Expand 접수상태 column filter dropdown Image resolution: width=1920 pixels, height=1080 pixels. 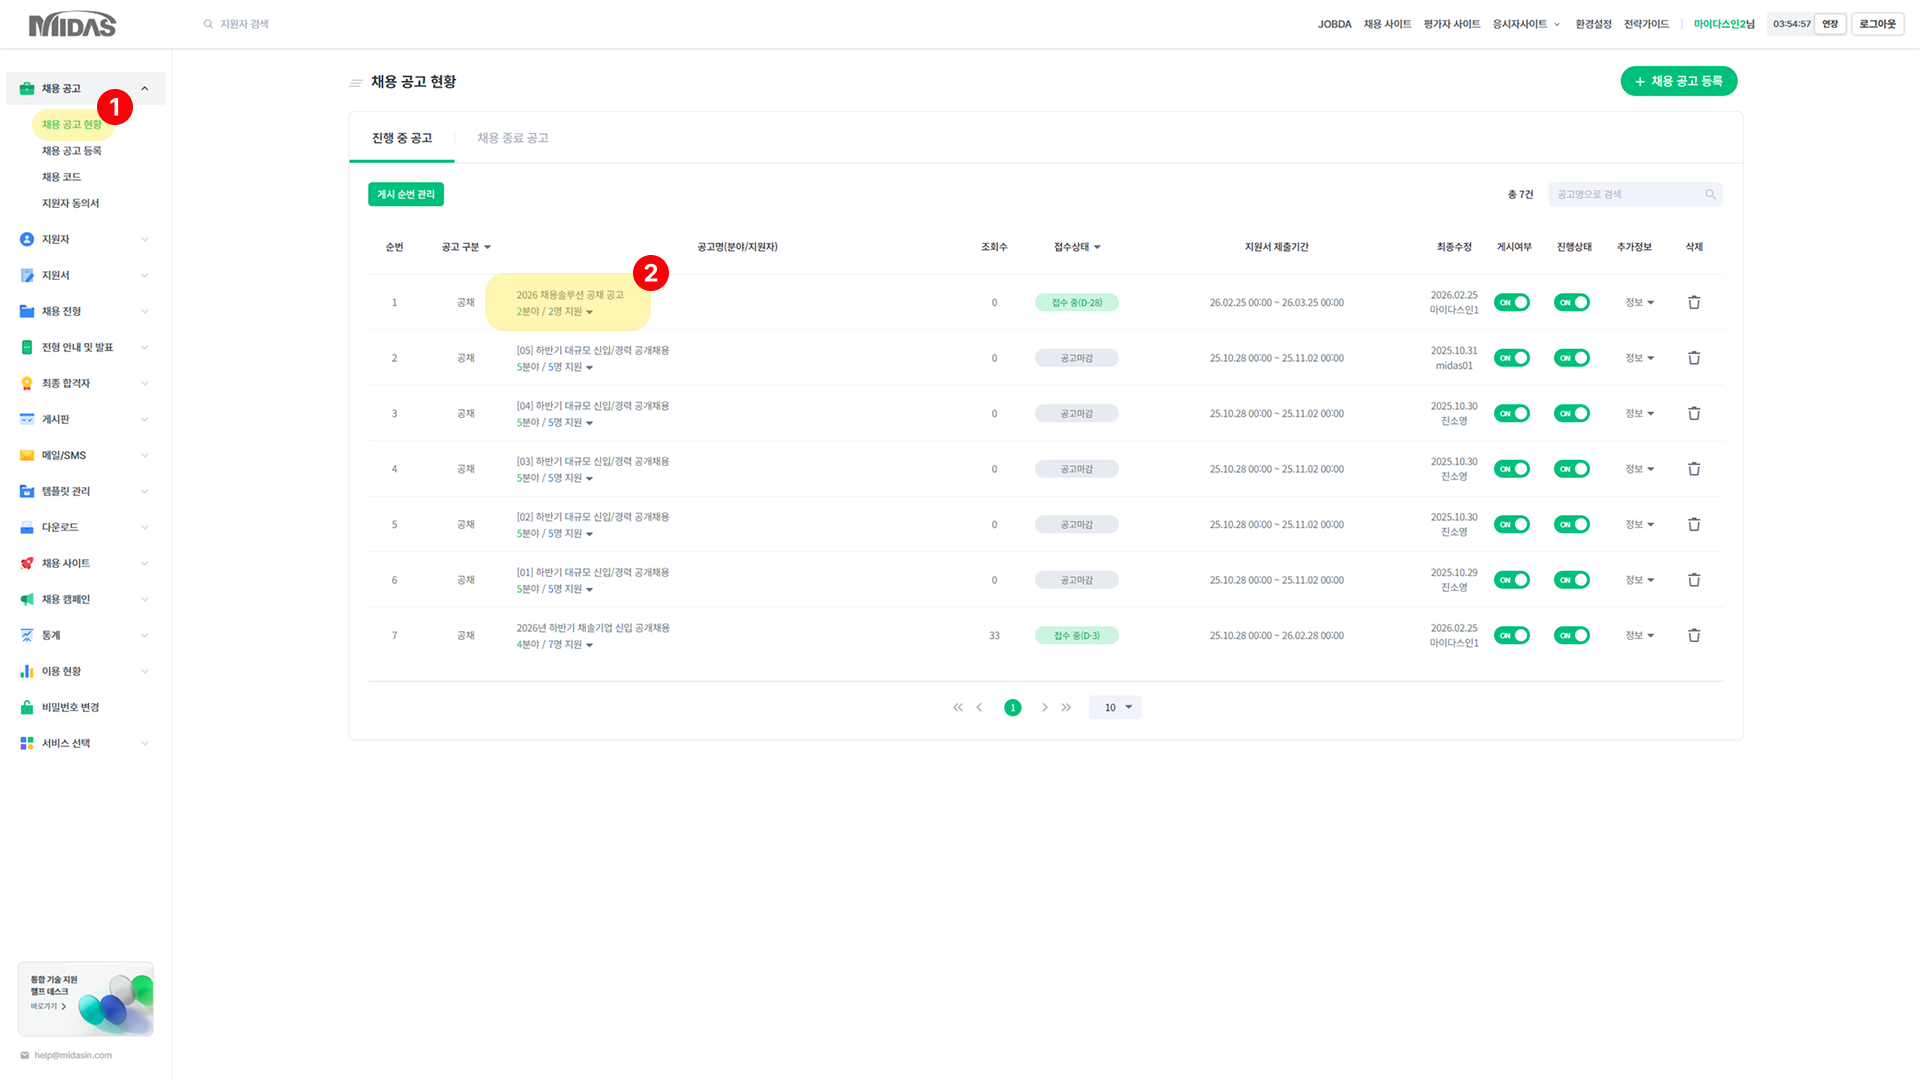(1097, 247)
